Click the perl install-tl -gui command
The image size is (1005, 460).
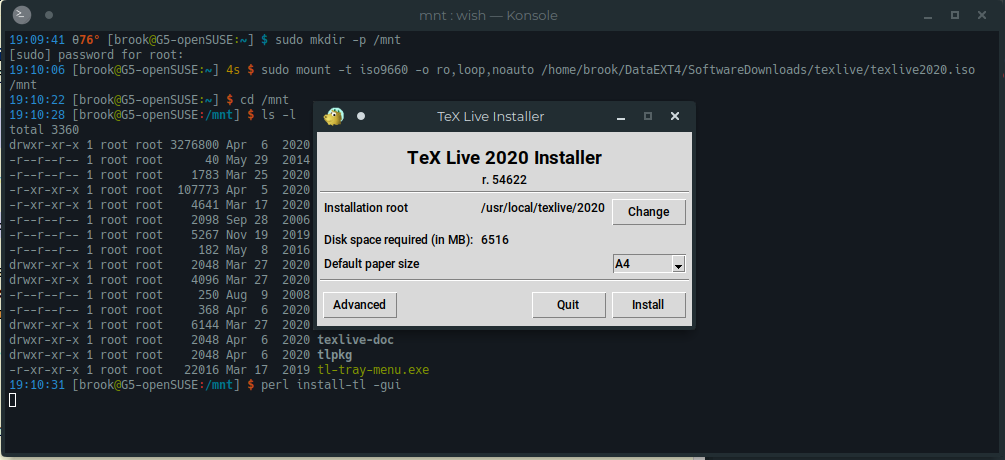[331, 386]
